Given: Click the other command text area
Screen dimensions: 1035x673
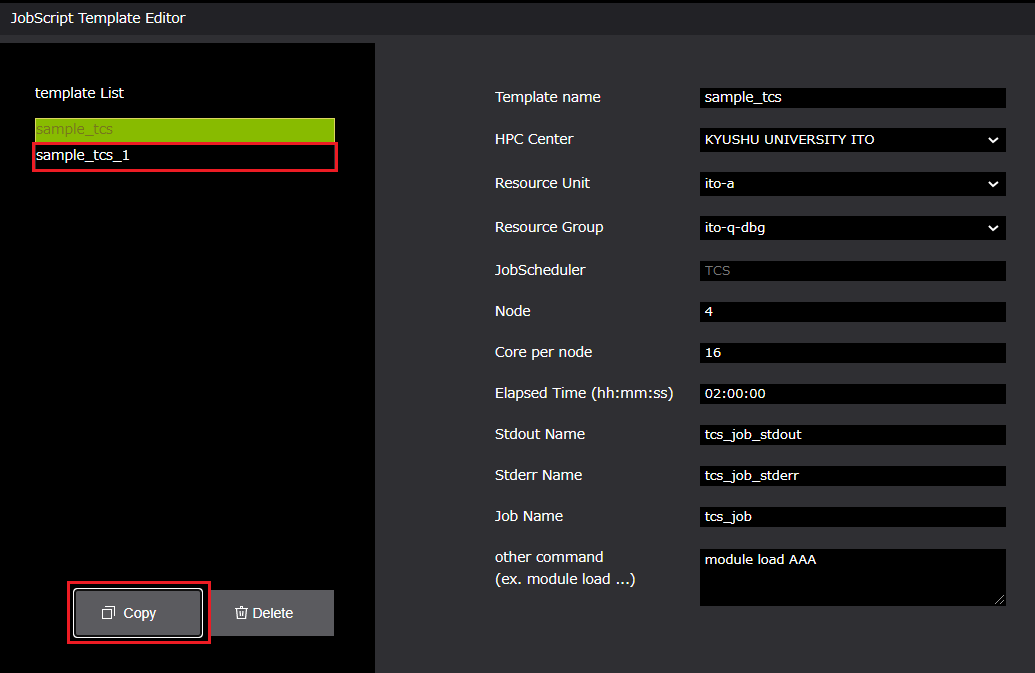Looking at the screenshot, I should click(852, 577).
